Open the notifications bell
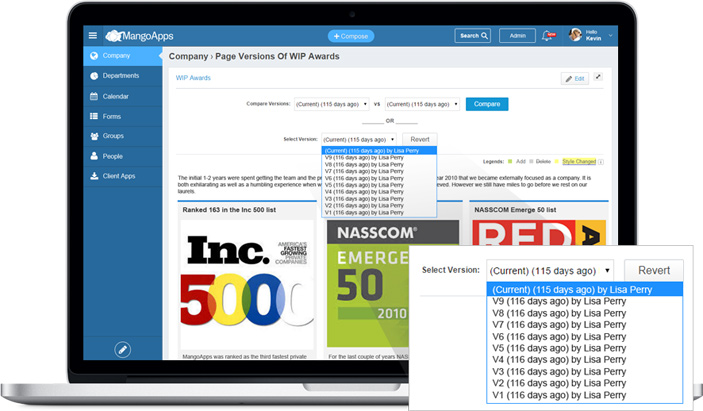 pyautogui.click(x=548, y=35)
